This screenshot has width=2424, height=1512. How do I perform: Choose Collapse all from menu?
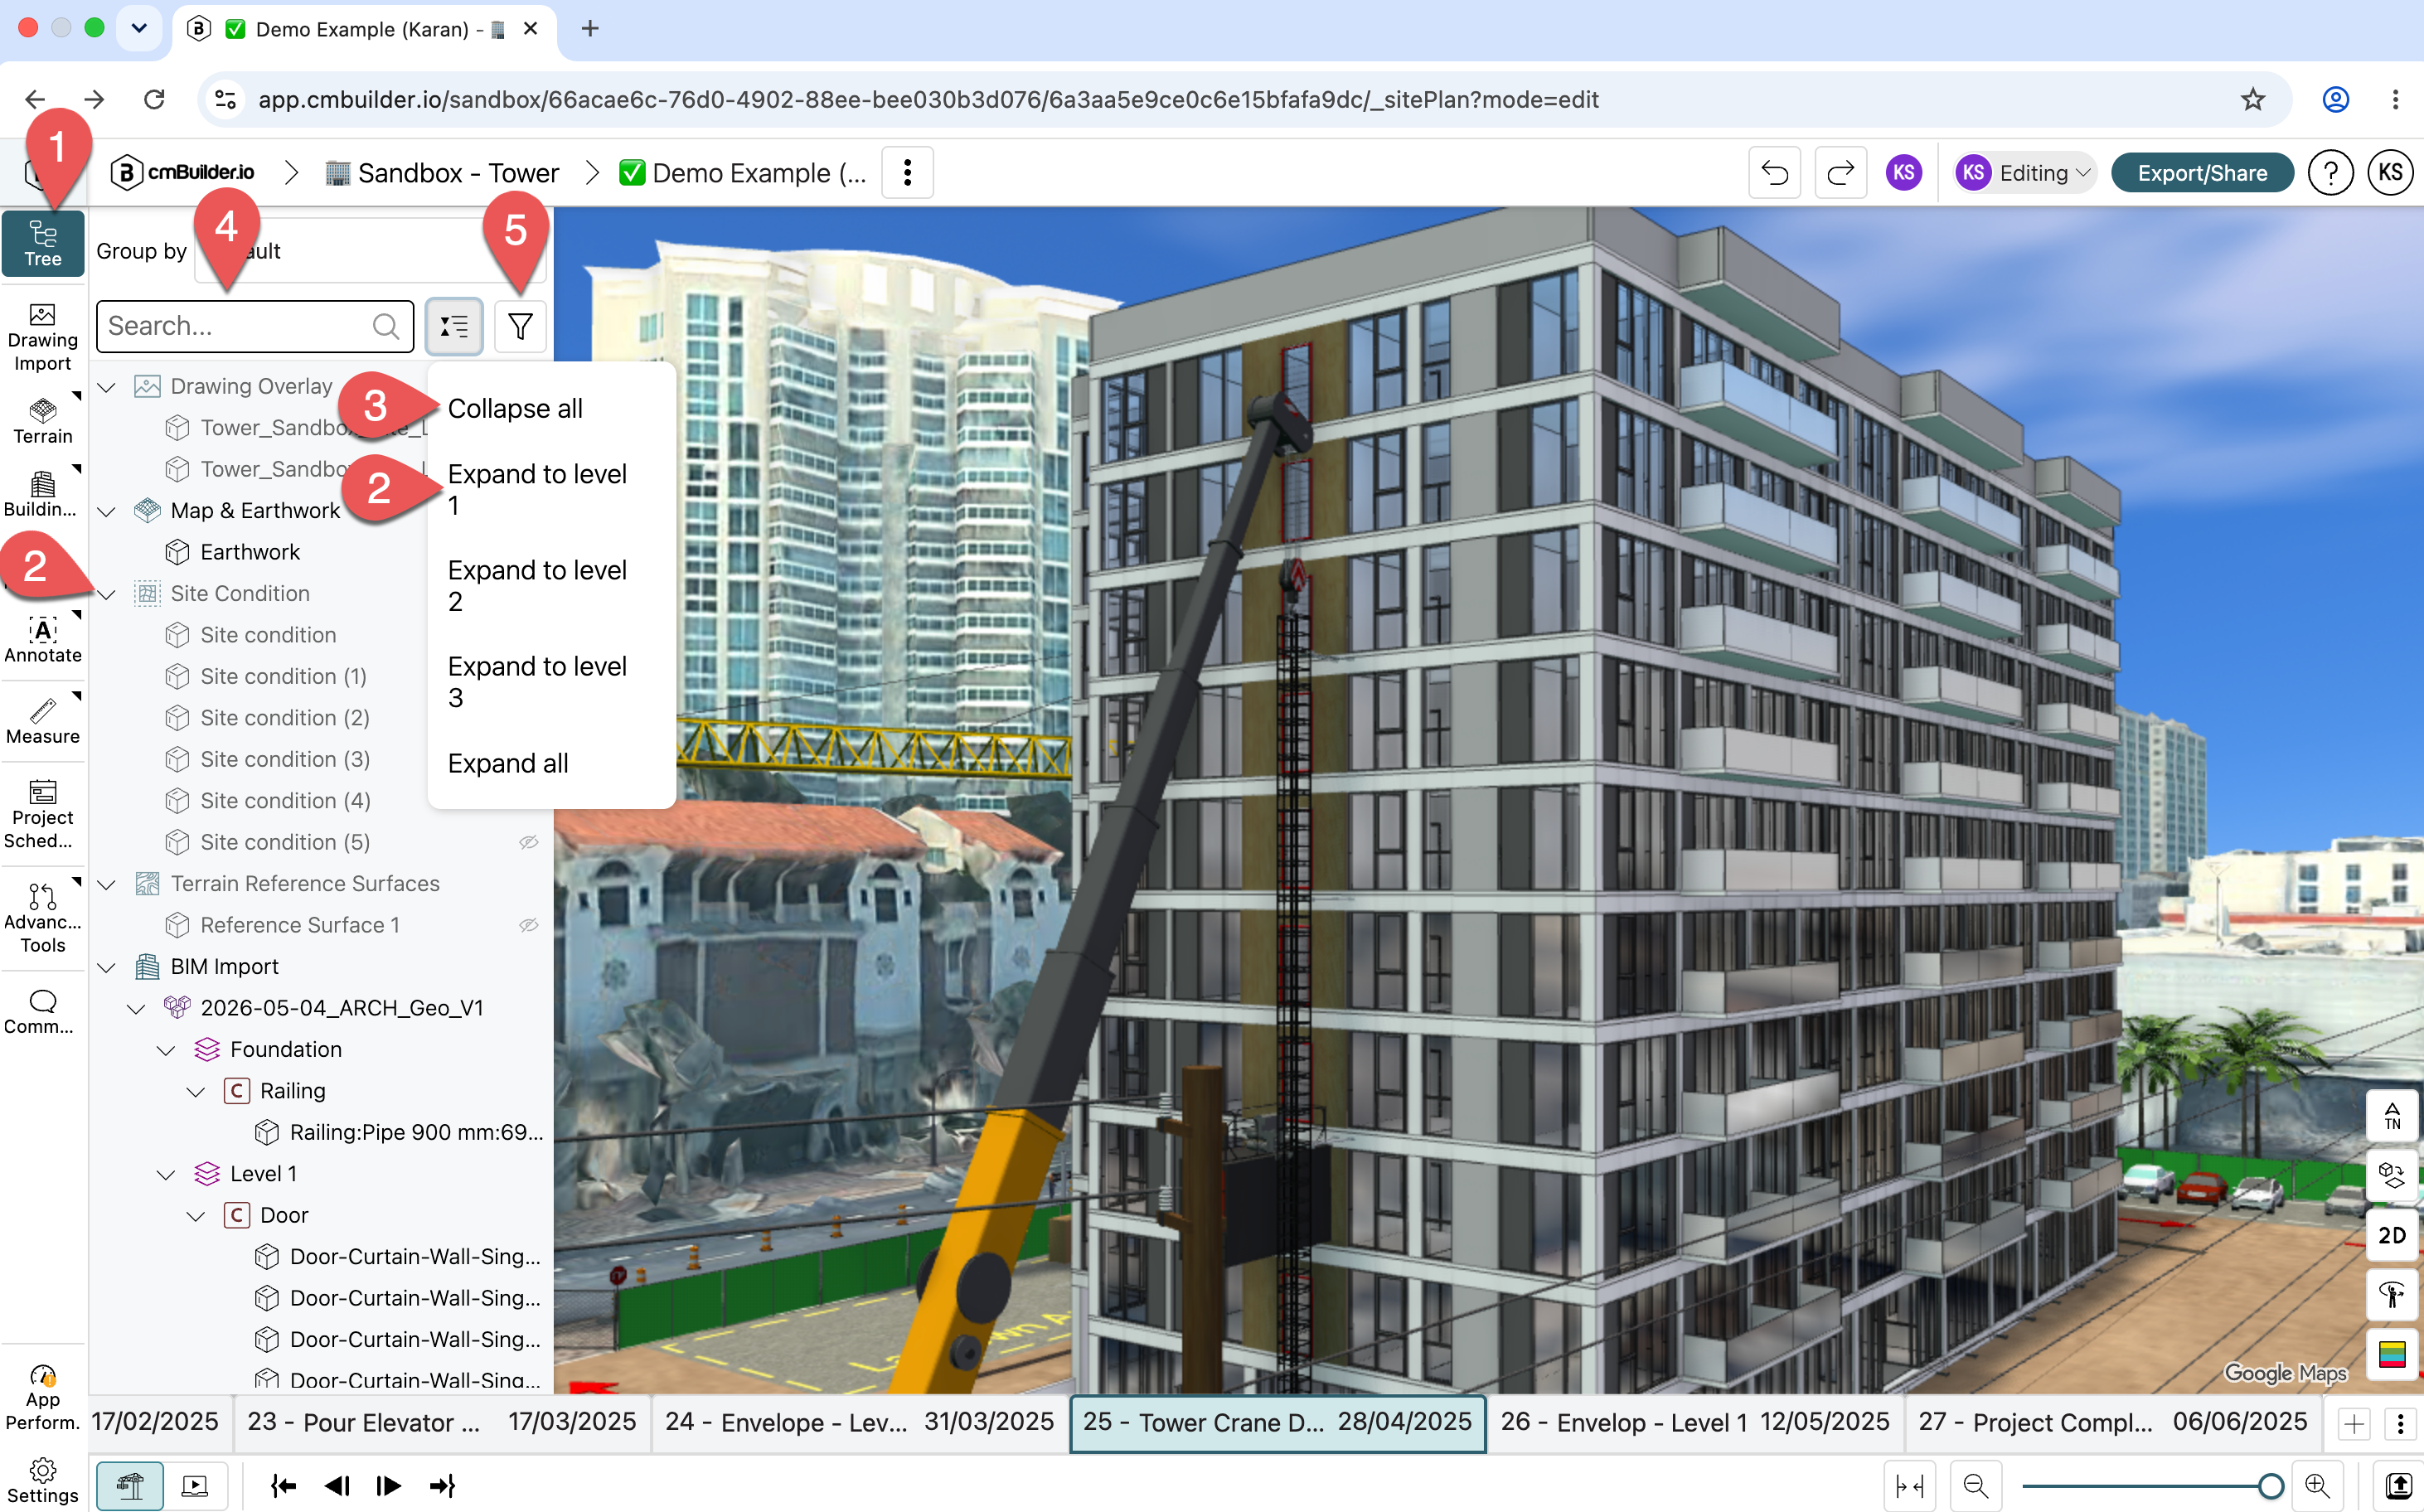pyautogui.click(x=552, y=408)
